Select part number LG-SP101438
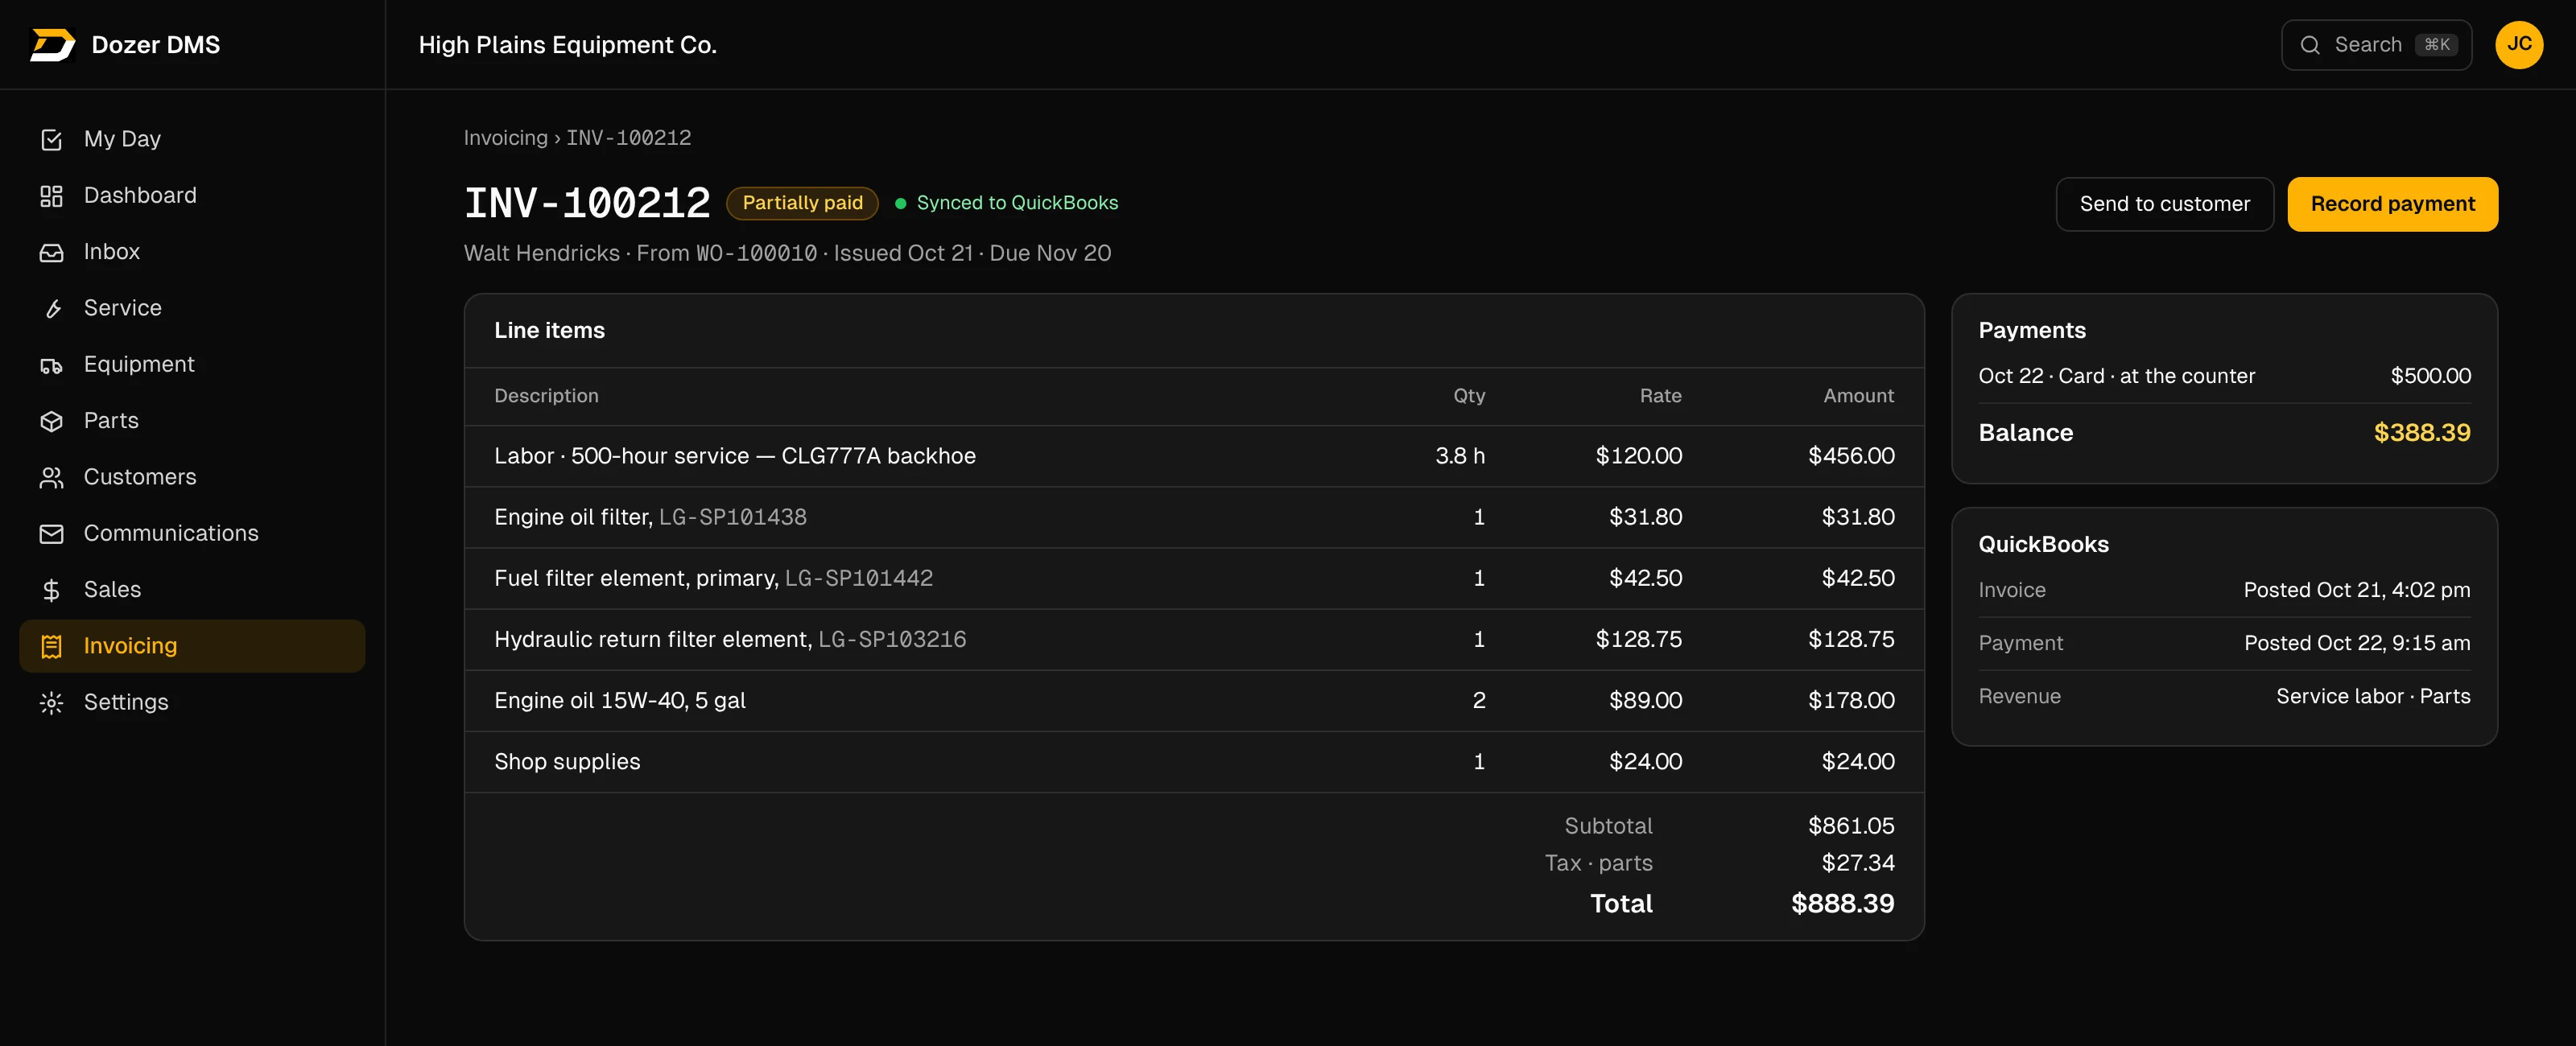Screen dimensions: 2576x1046 pyautogui.click(x=732, y=517)
